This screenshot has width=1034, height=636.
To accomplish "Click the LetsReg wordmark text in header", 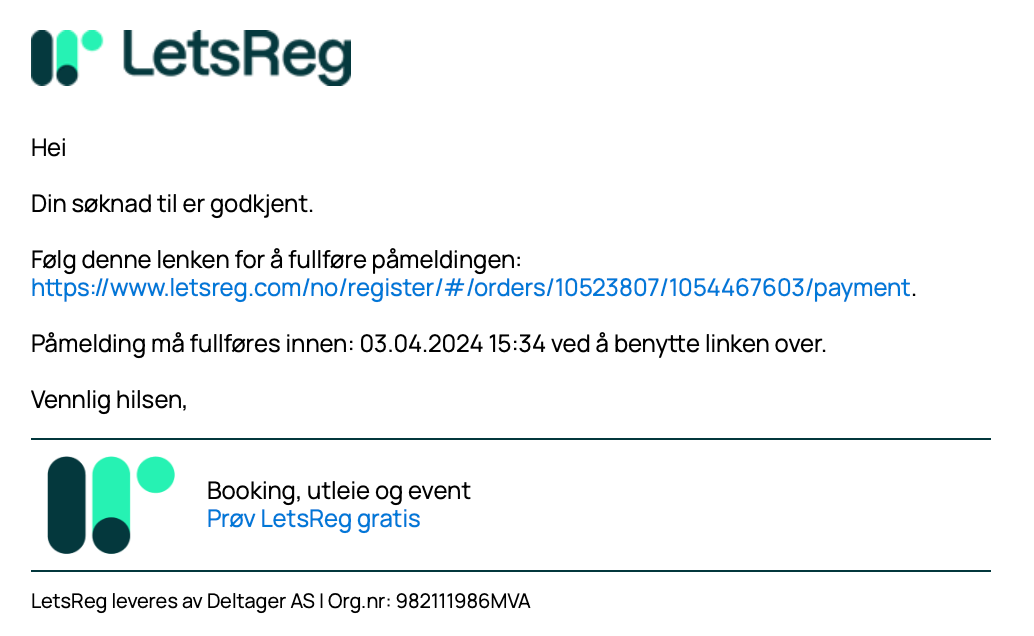I will coord(237,57).
